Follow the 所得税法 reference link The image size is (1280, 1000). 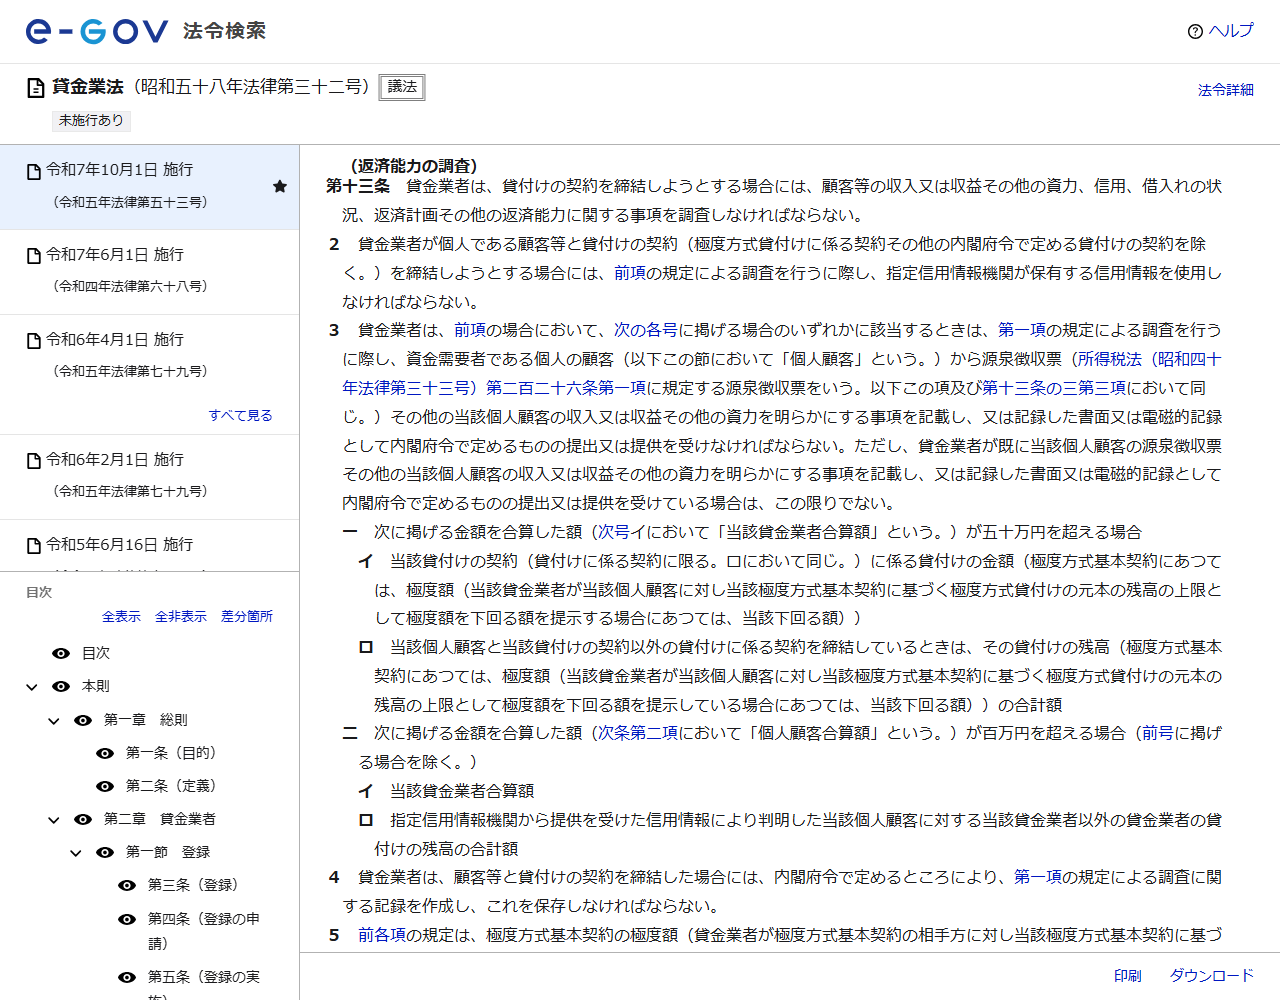pos(1109,359)
